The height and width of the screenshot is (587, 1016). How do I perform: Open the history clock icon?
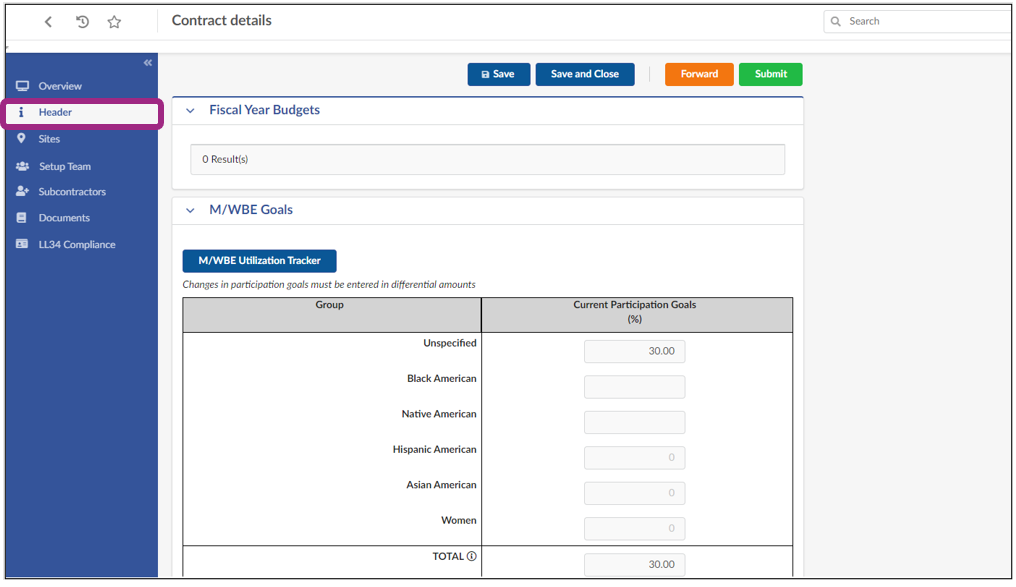(82, 22)
